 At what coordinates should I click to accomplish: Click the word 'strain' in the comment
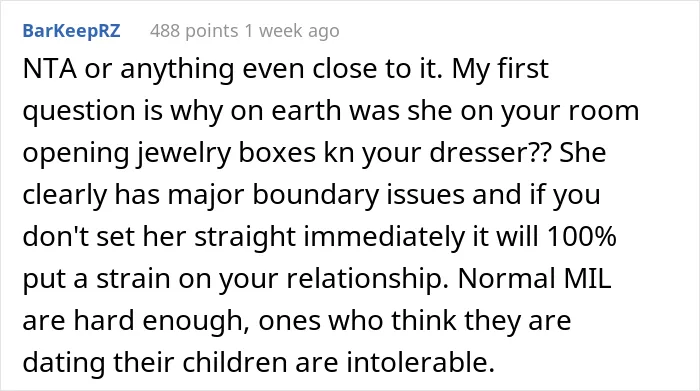click(133, 279)
